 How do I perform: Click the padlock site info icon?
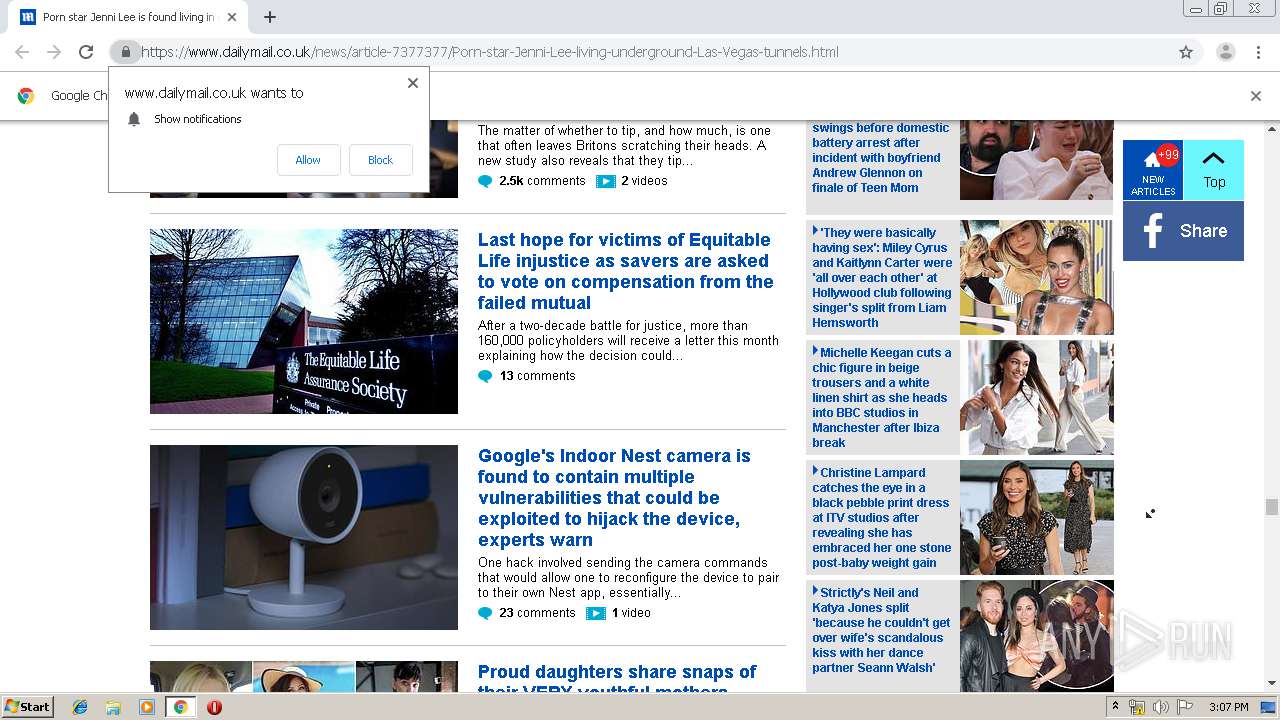point(125,52)
